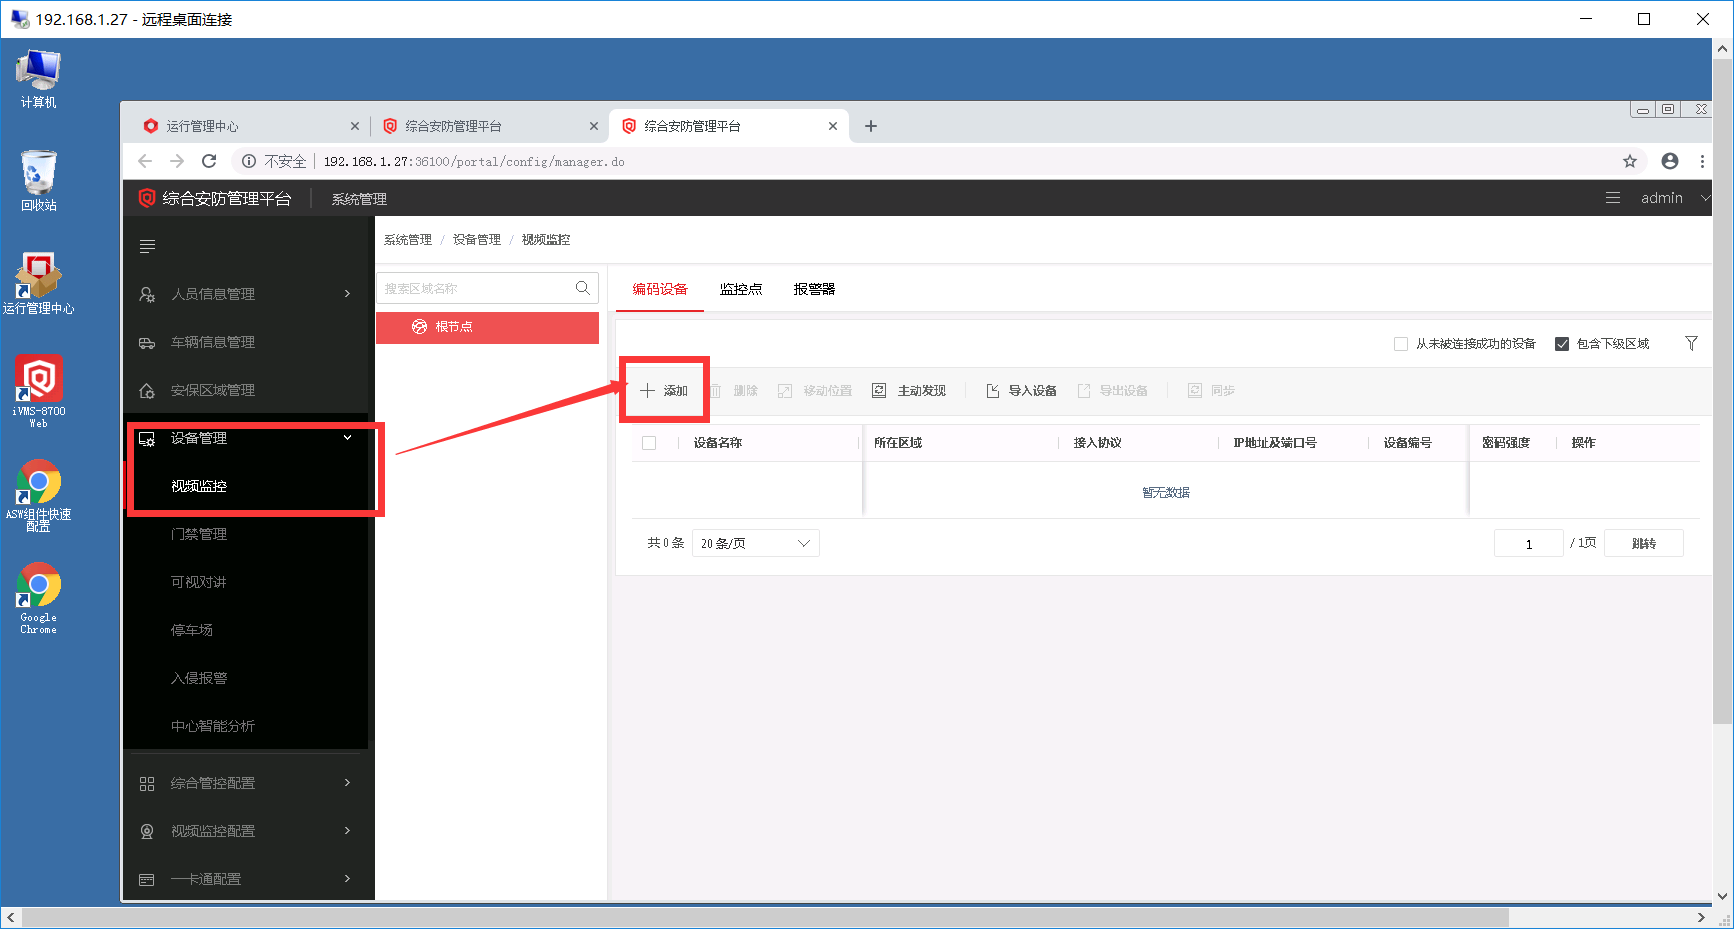Collapse the 设备管理 submenu chevron
1734x929 pixels.
[347, 438]
